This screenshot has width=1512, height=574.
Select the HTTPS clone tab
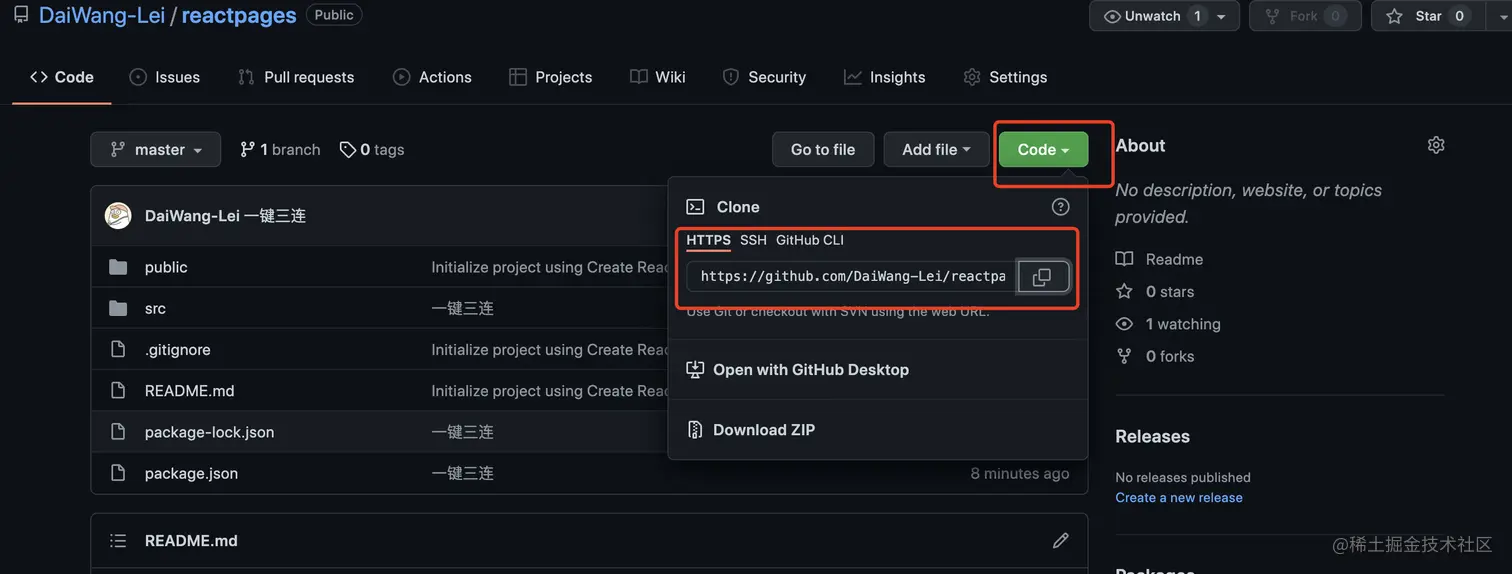pyautogui.click(x=708, y=240)
